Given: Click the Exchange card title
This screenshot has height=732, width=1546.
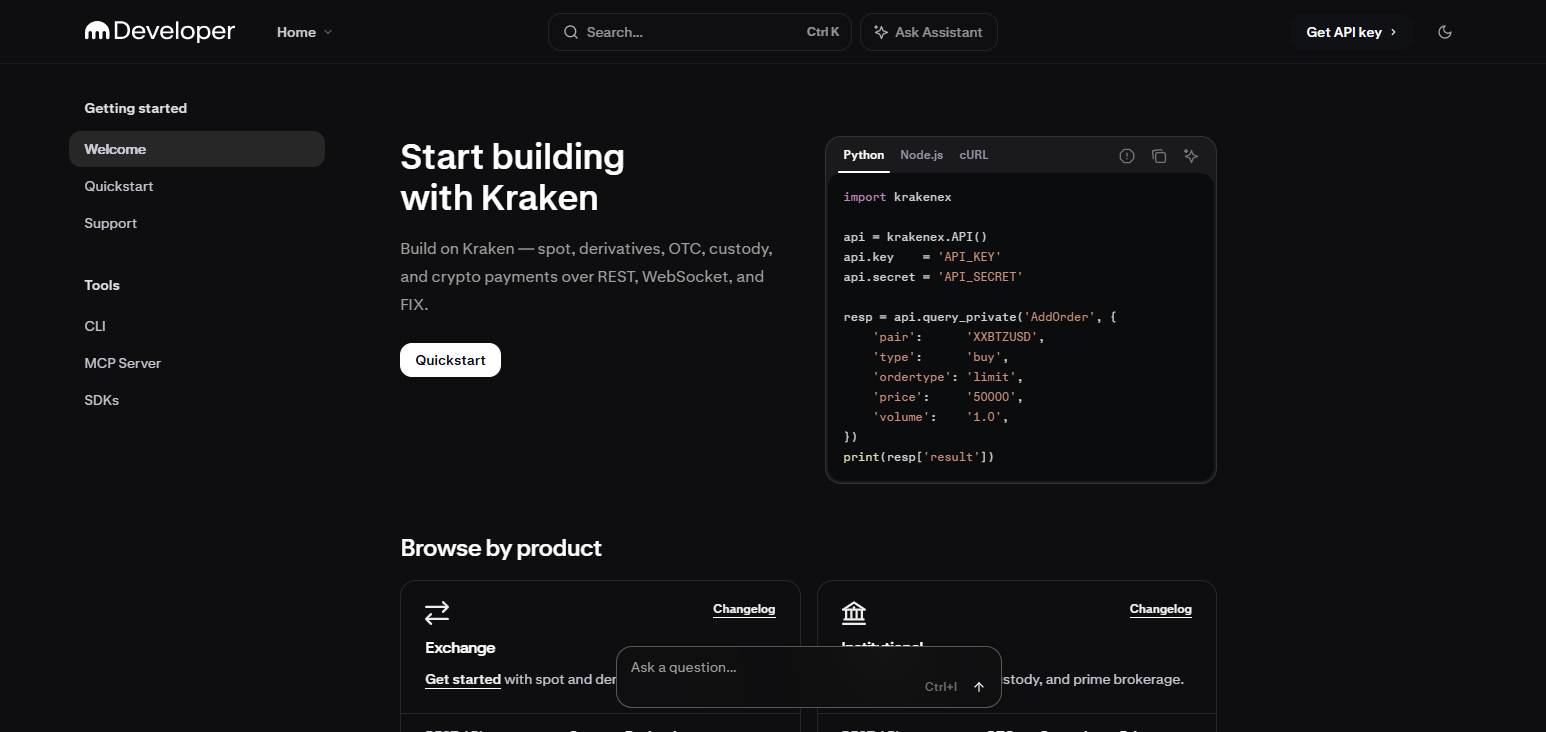Looking at the screenshot, I should (460, 648).
